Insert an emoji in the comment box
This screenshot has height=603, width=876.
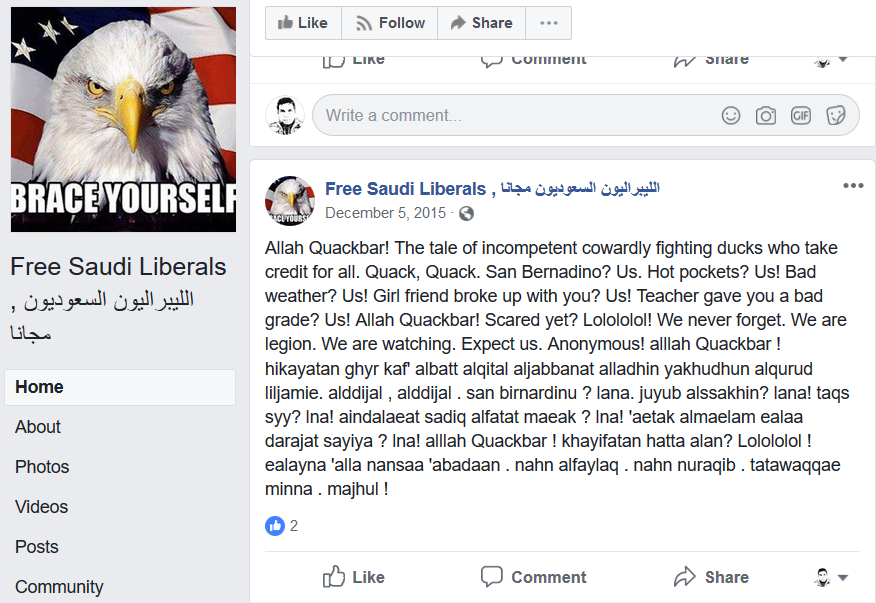pyautogui.click(x=731, y=116)
